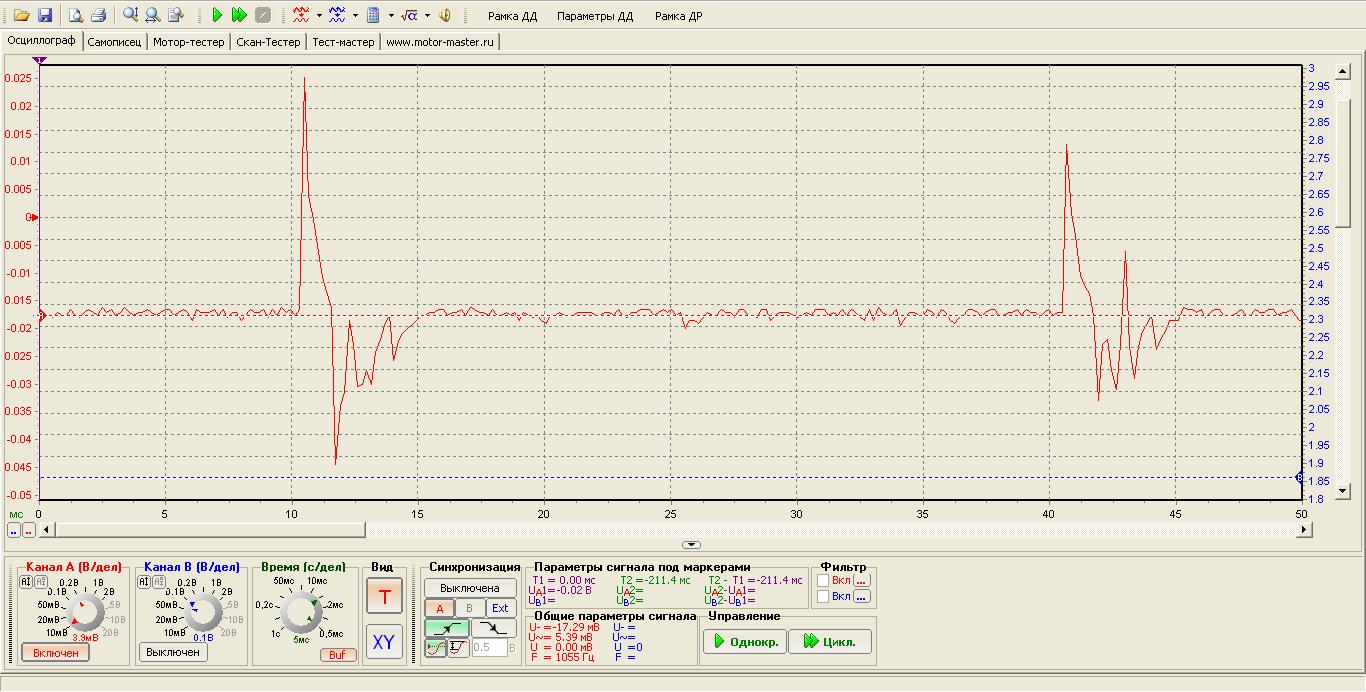Select the calculator tool icon
Viewport: 1366px width, 692px height.
click(373, 15)
